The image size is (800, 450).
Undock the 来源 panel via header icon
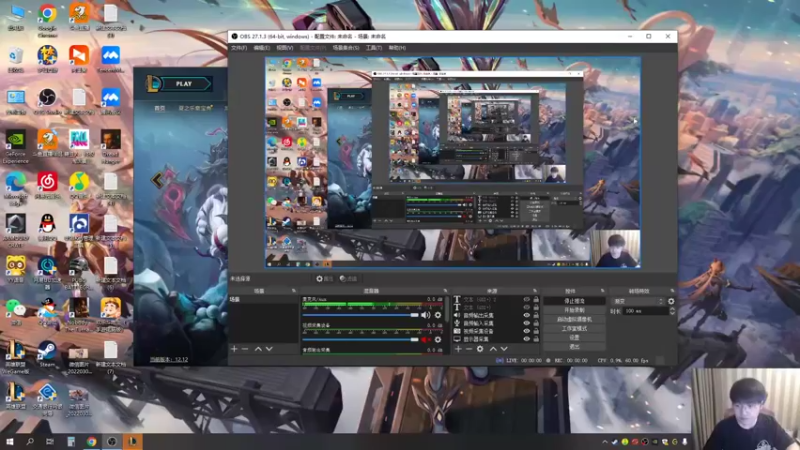(535, 291)
